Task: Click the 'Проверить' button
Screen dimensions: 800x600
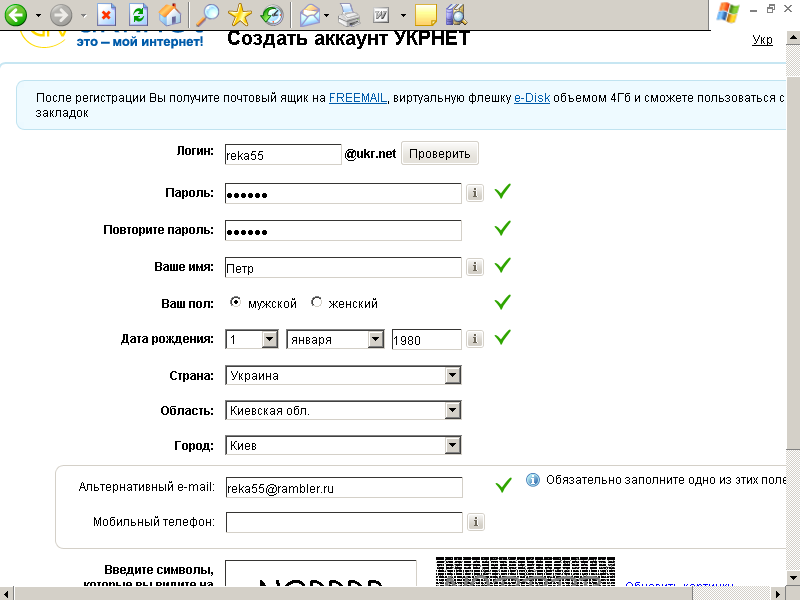Action: tap(440, 154)
